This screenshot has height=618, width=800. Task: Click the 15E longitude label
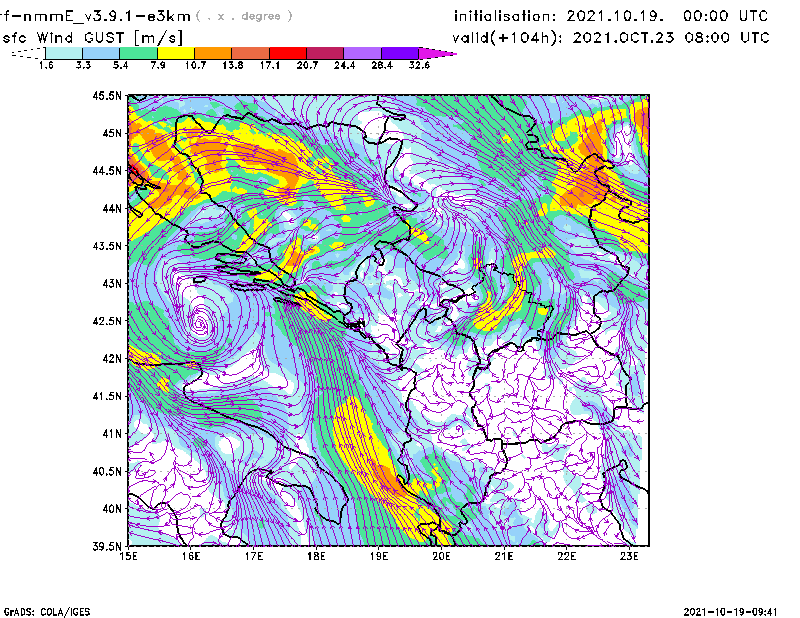click(128, 556)
